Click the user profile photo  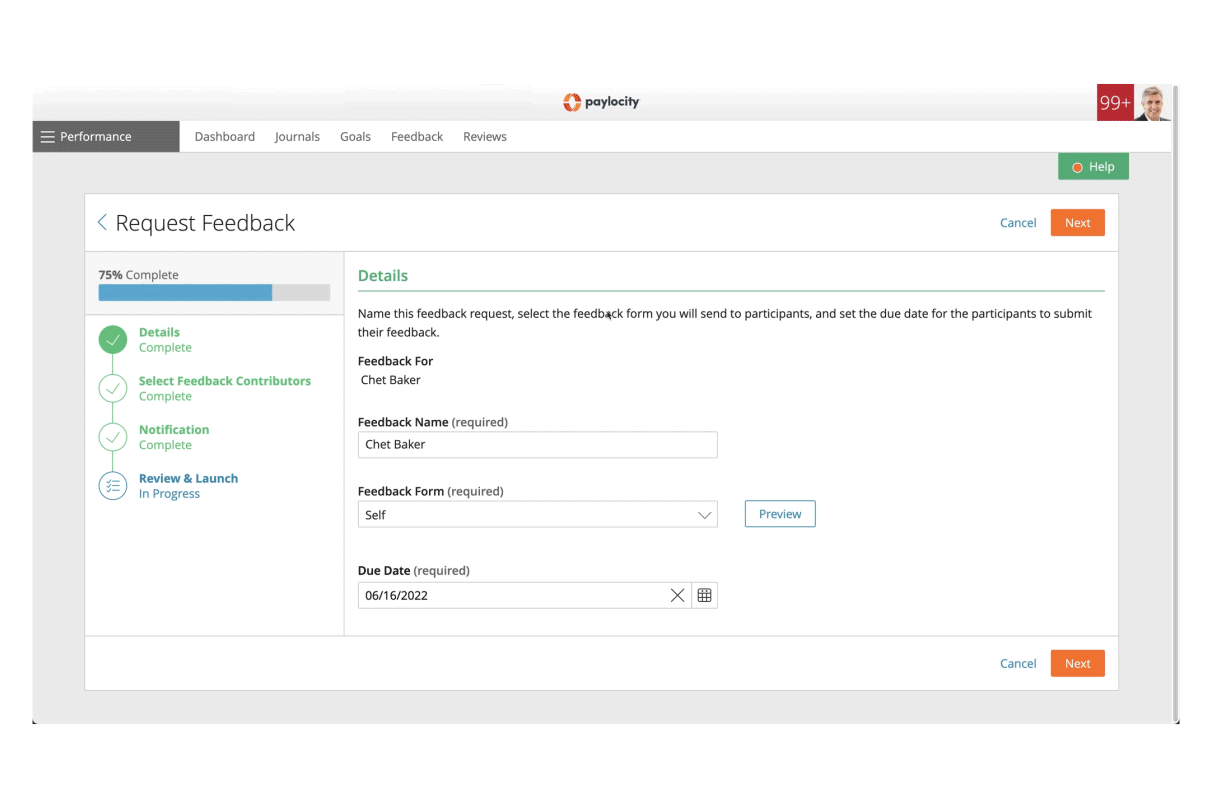pyautogui.click(x=1152, y=103)
